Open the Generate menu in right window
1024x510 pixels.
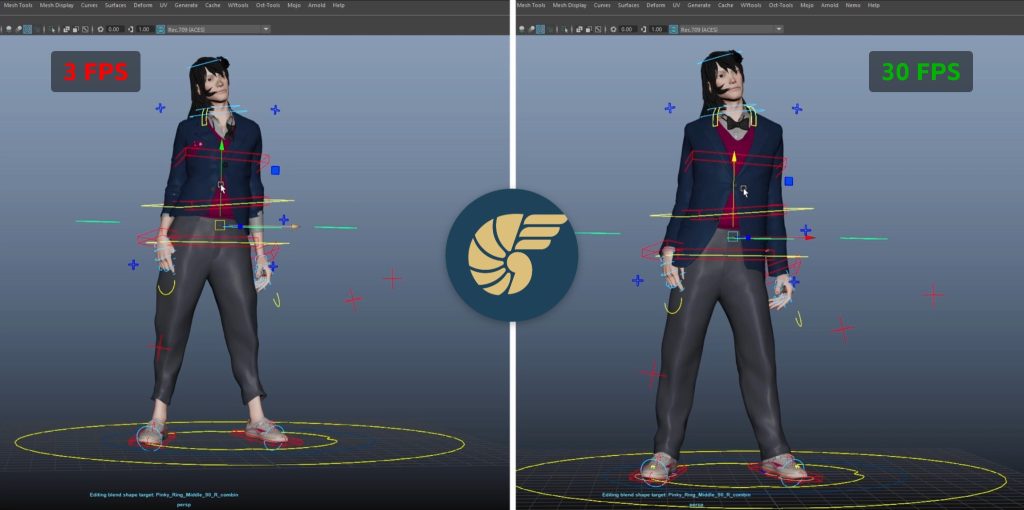pyautogui.click(x=699, y=5)
